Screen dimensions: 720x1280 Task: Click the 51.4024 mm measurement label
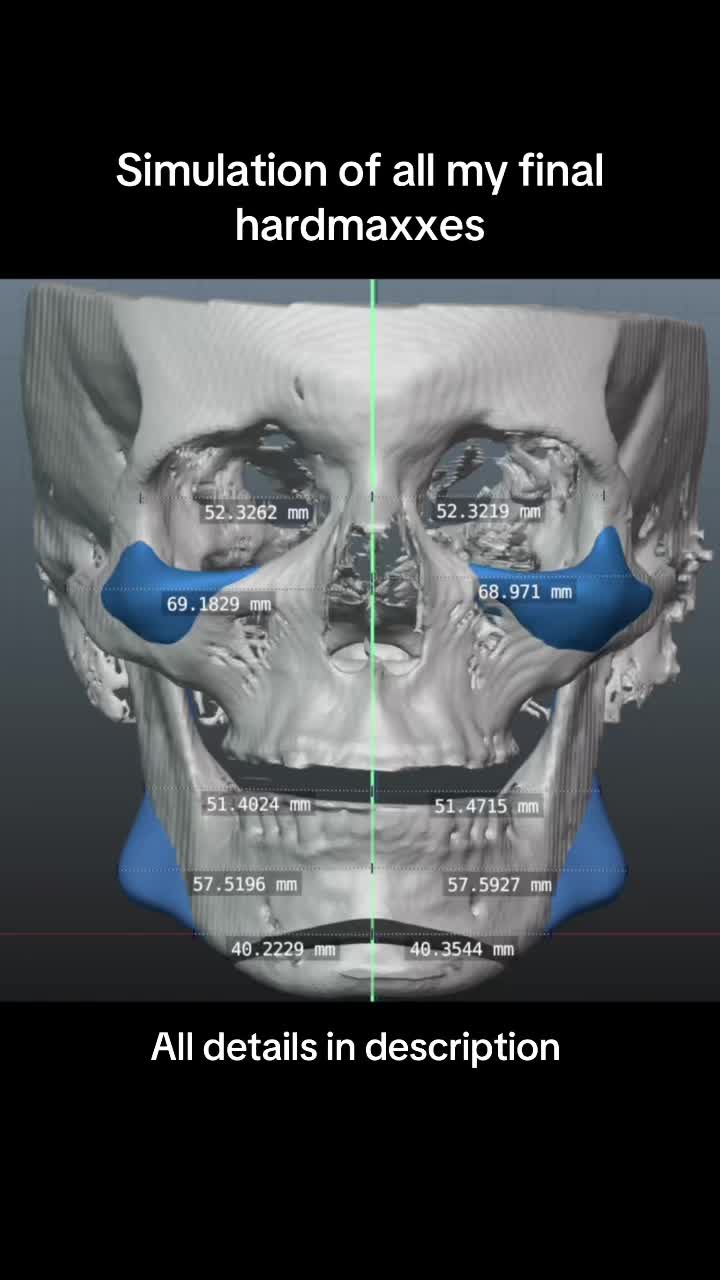[258, 804]
